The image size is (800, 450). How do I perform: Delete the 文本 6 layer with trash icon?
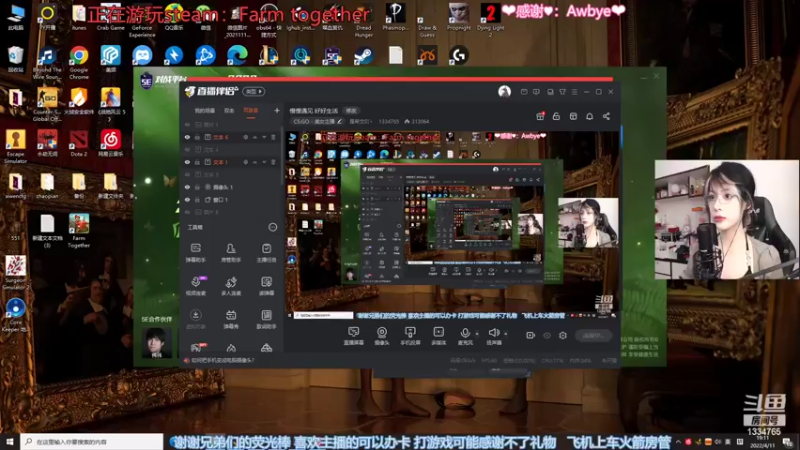point(273,137)
